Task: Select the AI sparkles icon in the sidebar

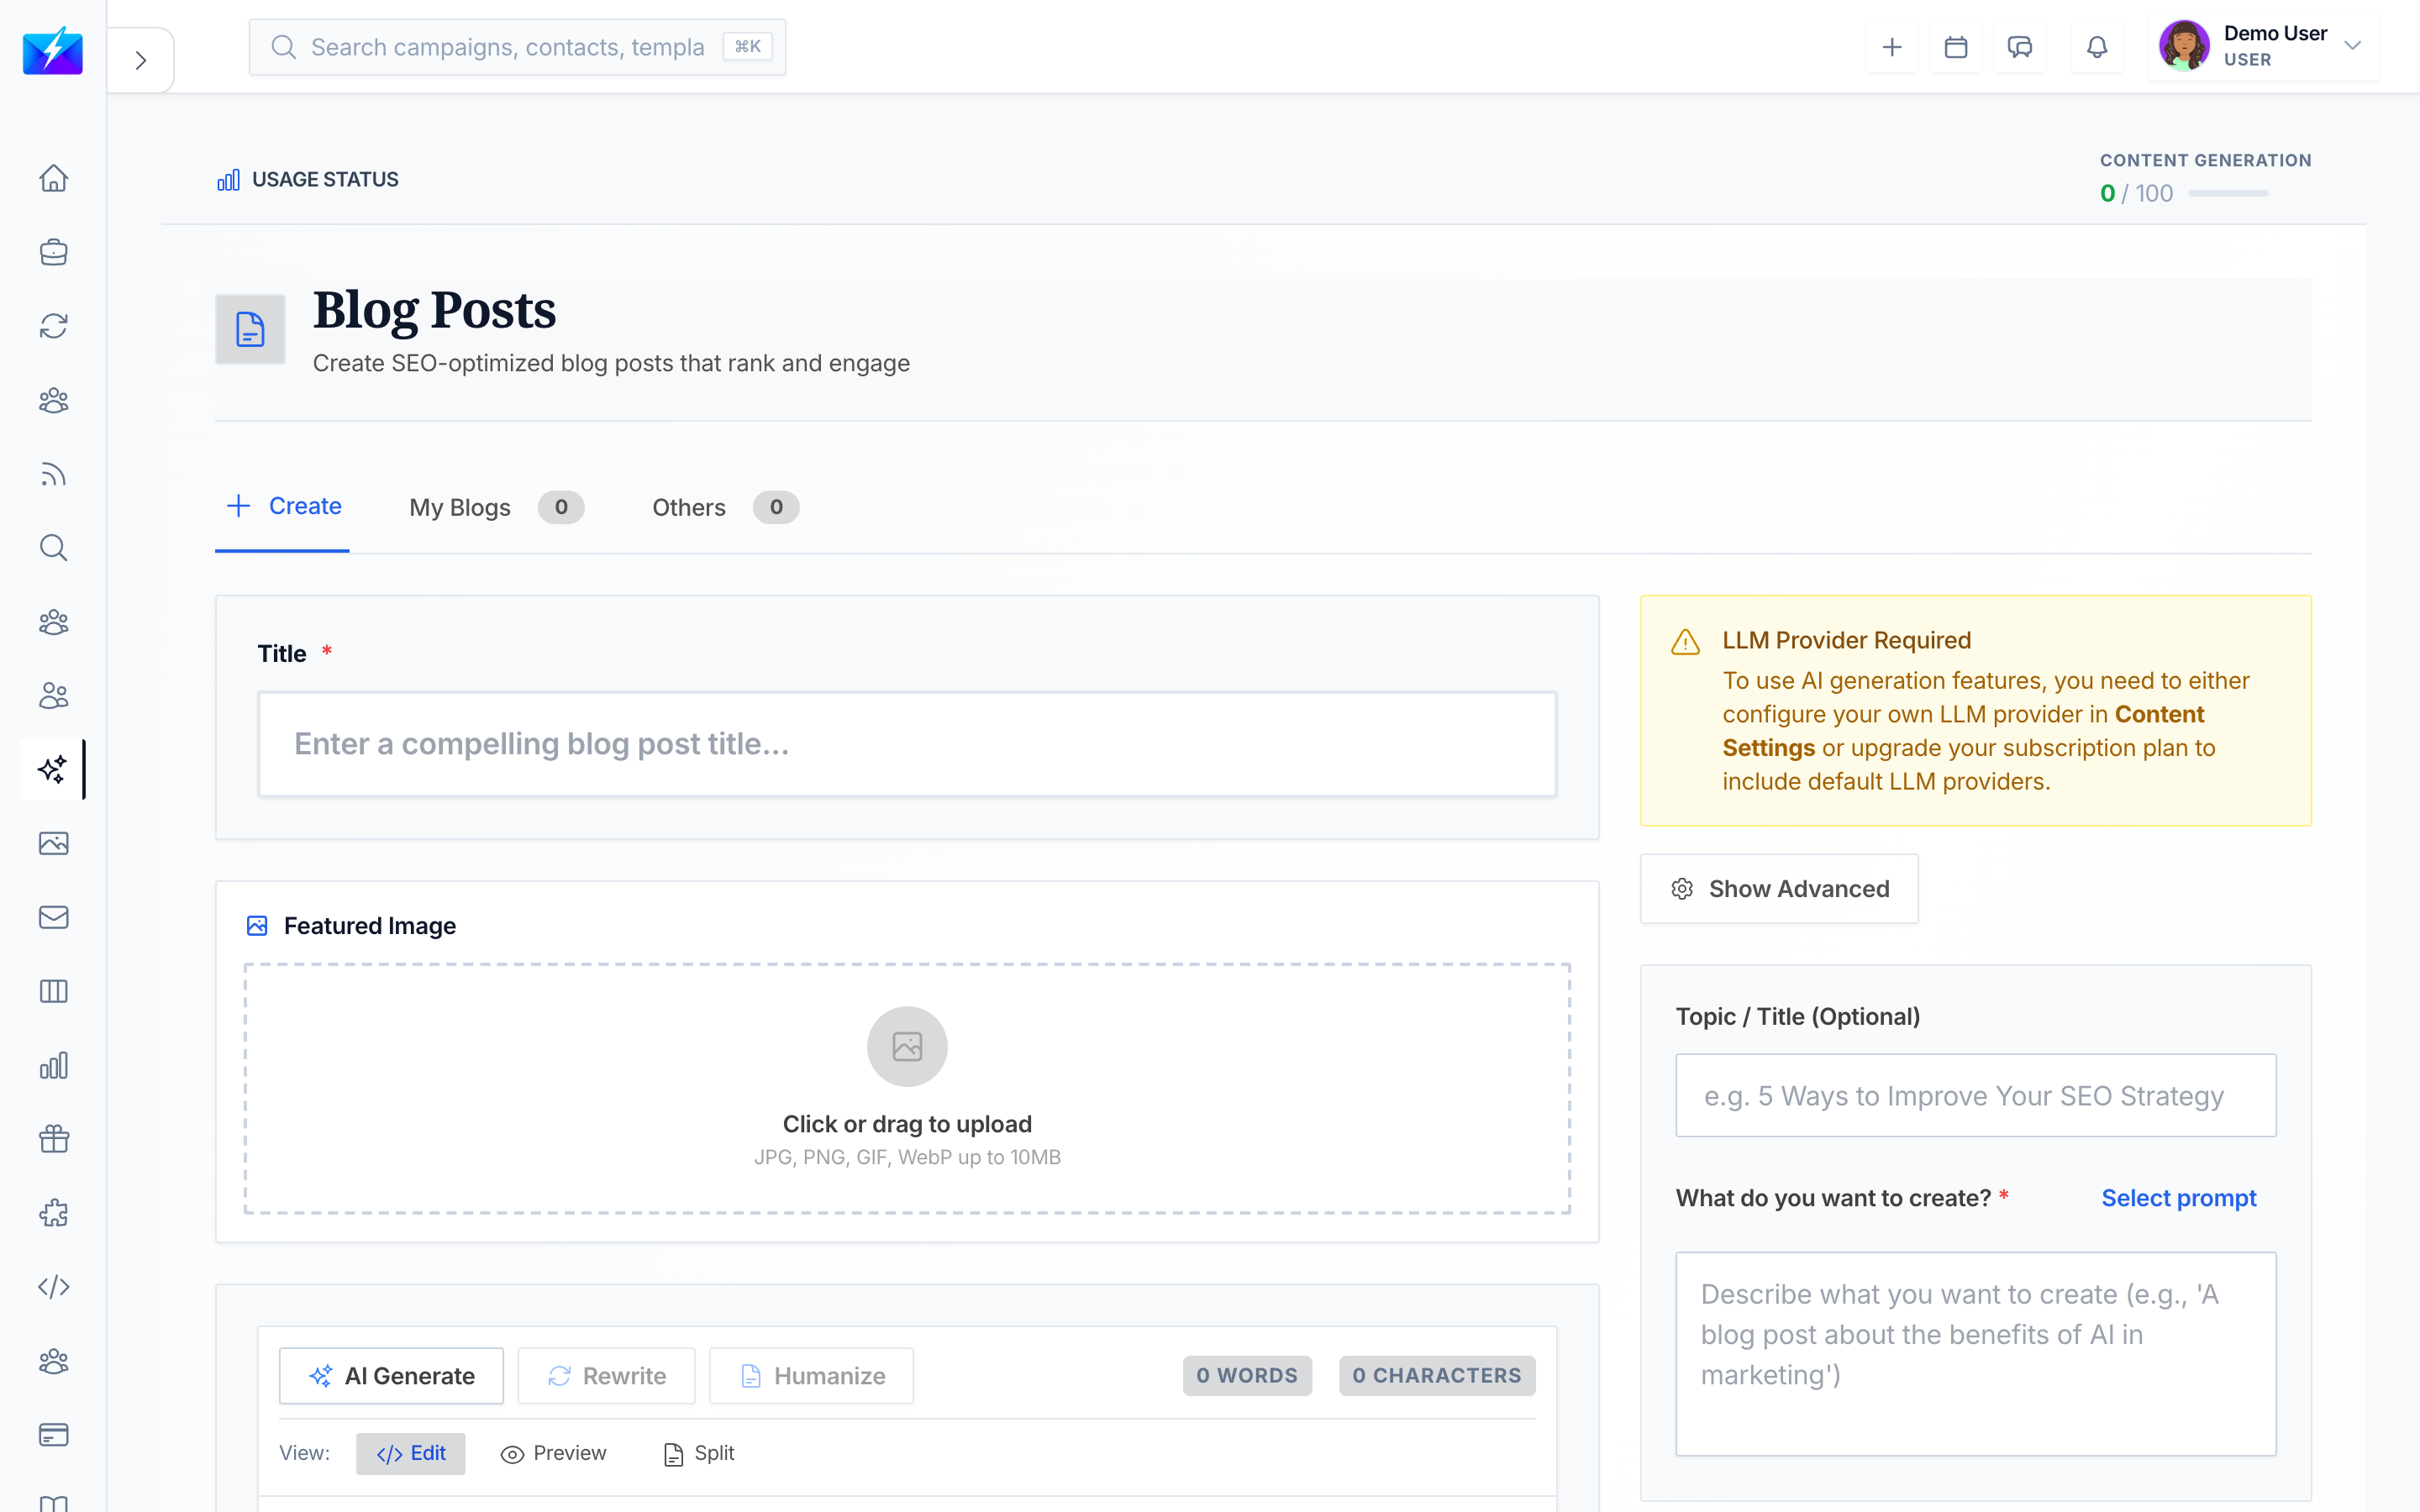Action: click(x=52, y=769)
